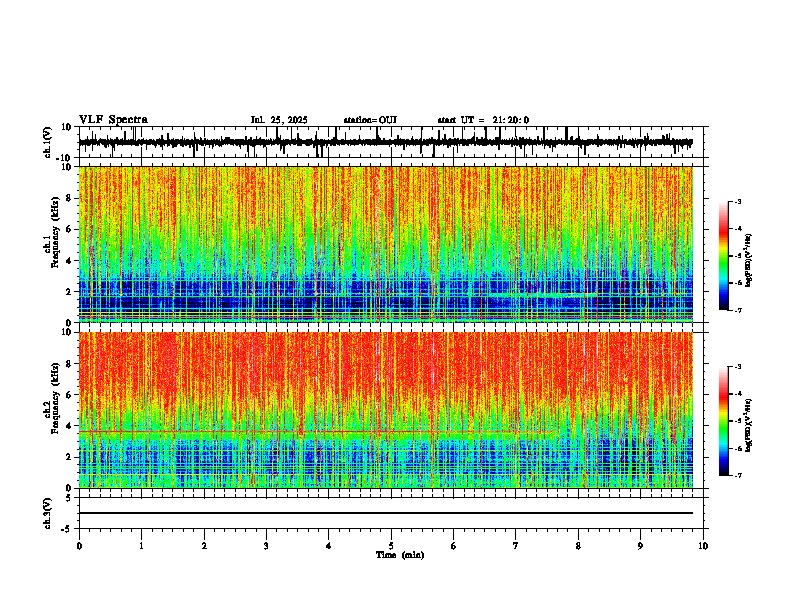792x612 pixels.
Task: Click the '-7' label on ch.2 colorbar
Action: [x=737, y=476]
